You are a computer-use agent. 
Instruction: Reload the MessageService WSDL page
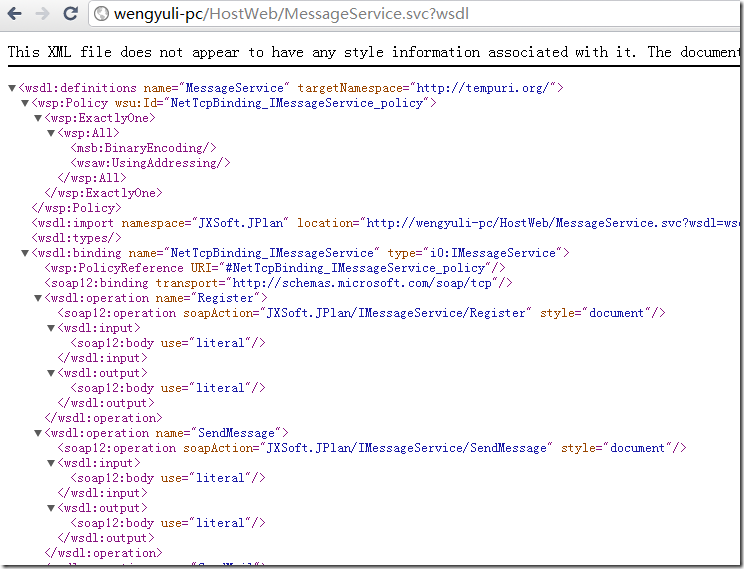click(x=70, y=14)
